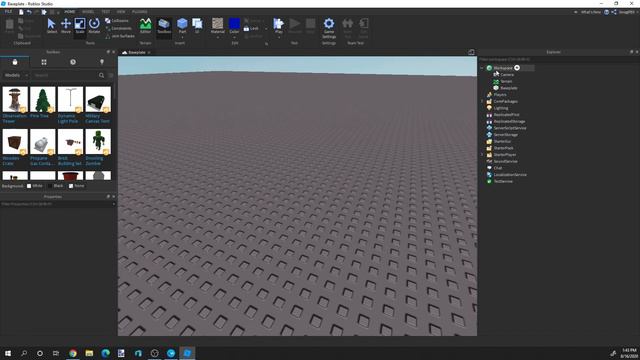Pick the Pine Tree model thumbnail
The width and height of the screenshot is (640, 360).
click(x=42, y=99)
